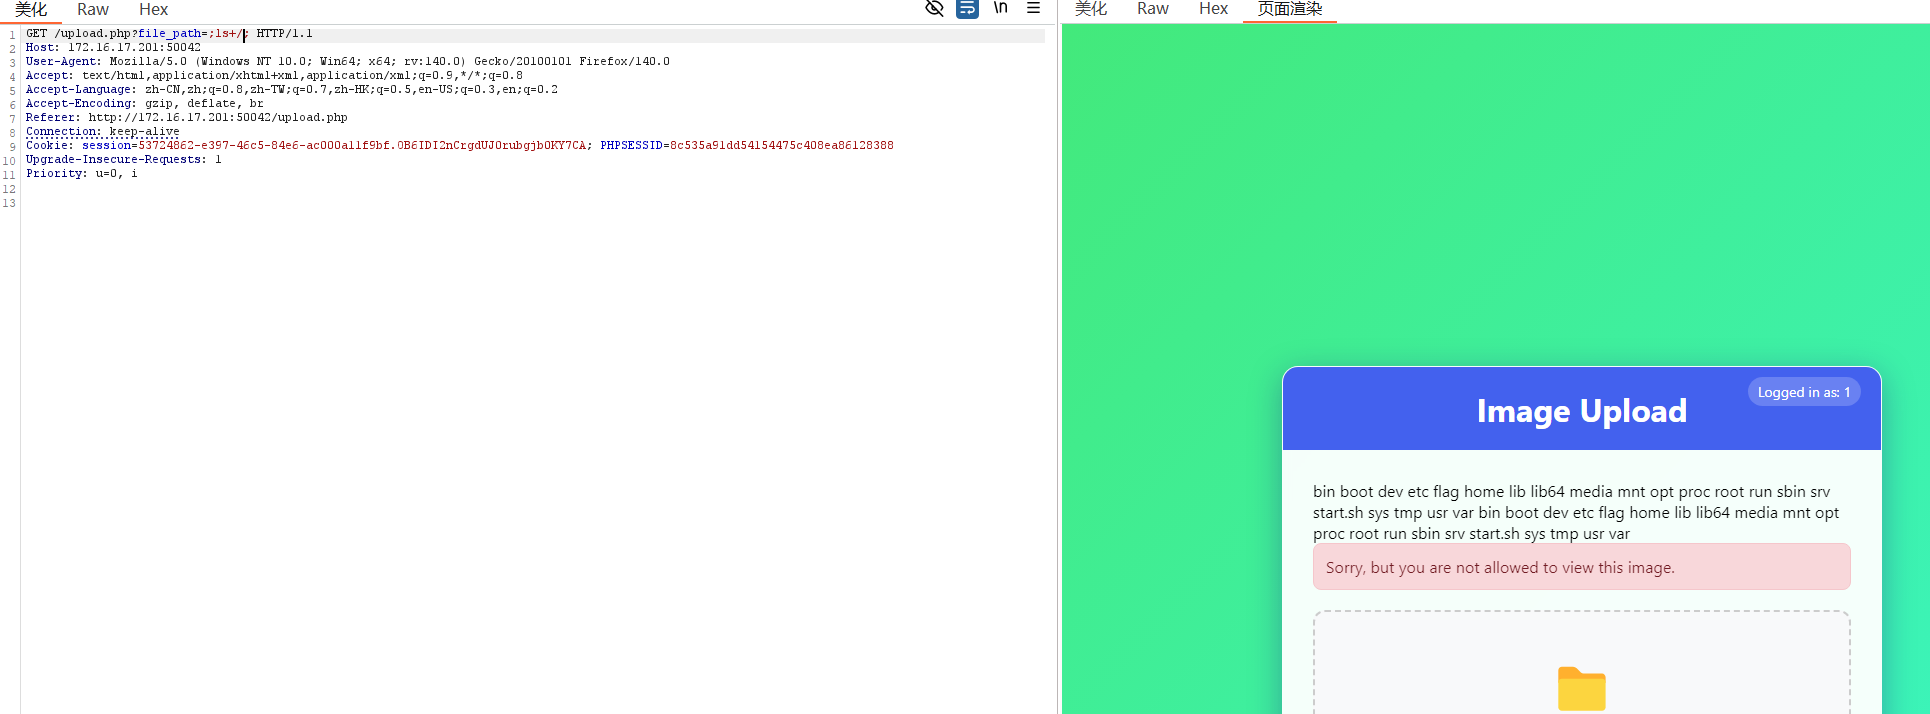Place cursor on the GET /upload.php request line
The width and height of the screenshot is (1930, 714).
(169, 34)
